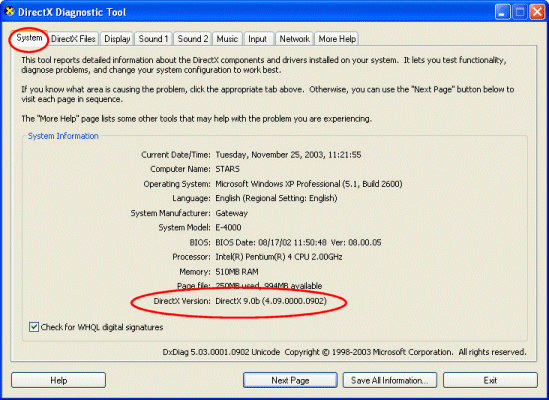Select the Music tab
This screenshot has height=400, width=549.
click(x=227, y=39)
